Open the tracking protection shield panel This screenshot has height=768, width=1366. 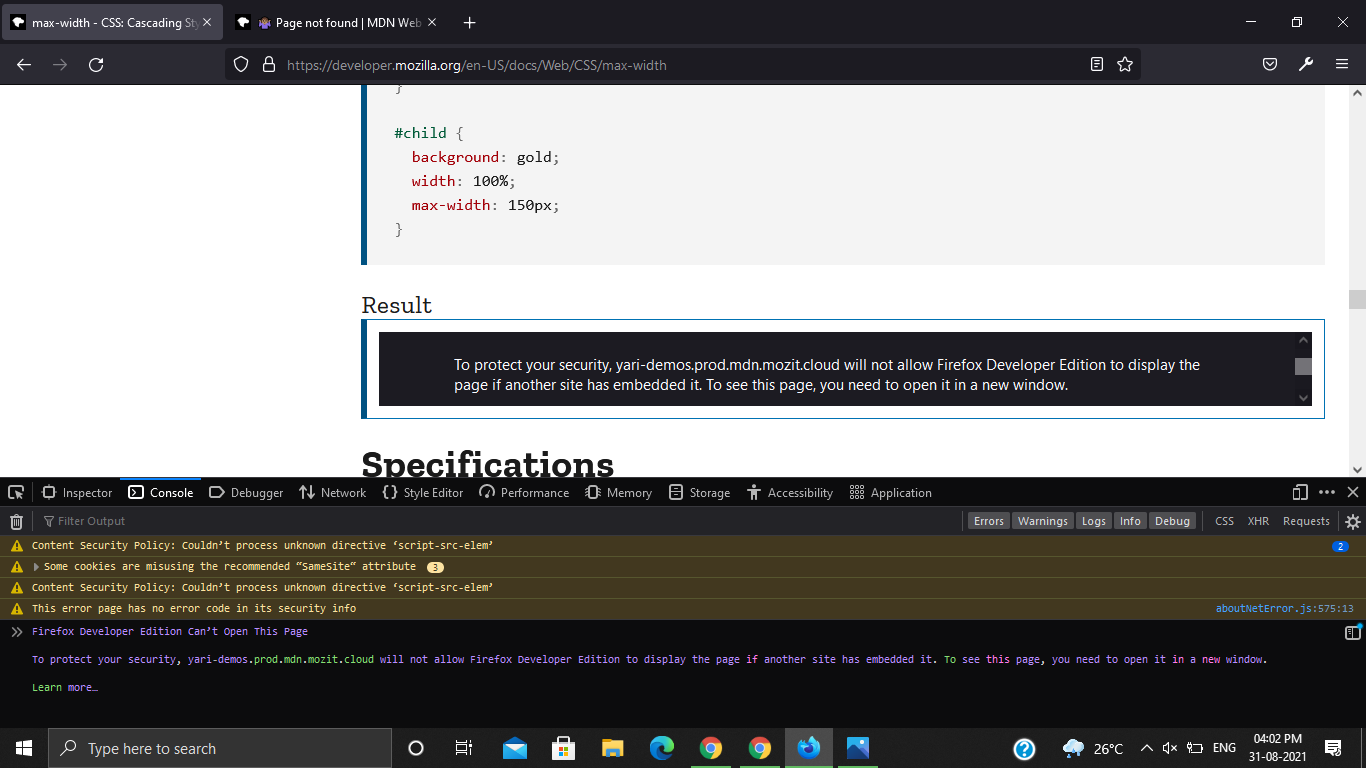(240, 64)
